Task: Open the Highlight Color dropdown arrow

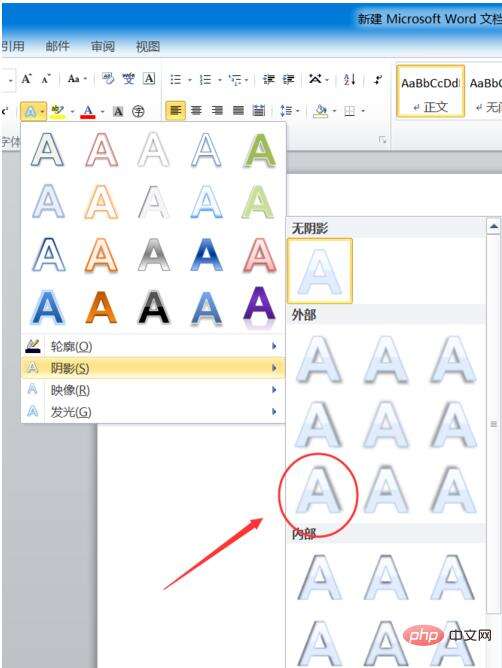Action: [x=72, y=112]
